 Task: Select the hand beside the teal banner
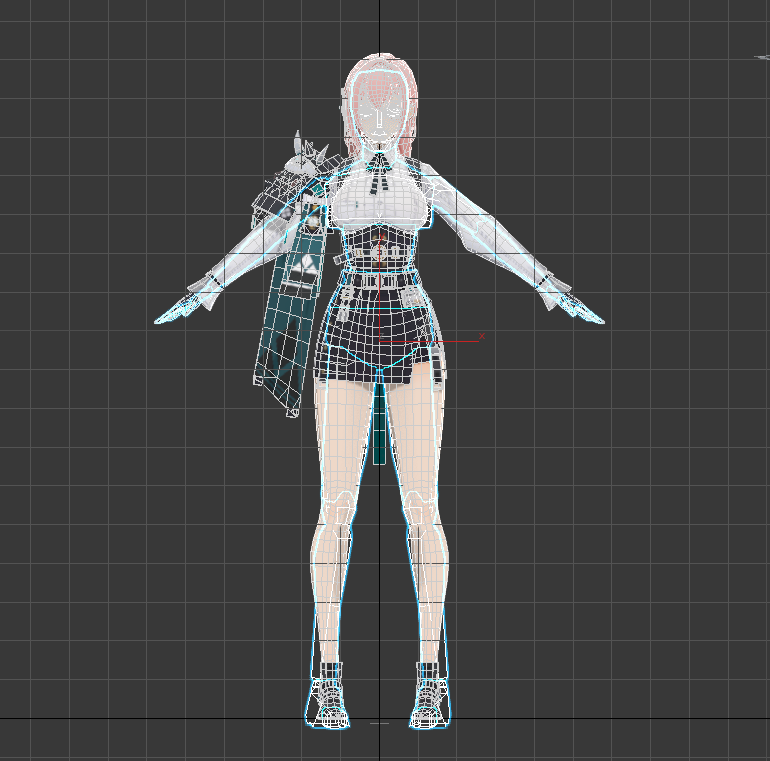point(178,309)
